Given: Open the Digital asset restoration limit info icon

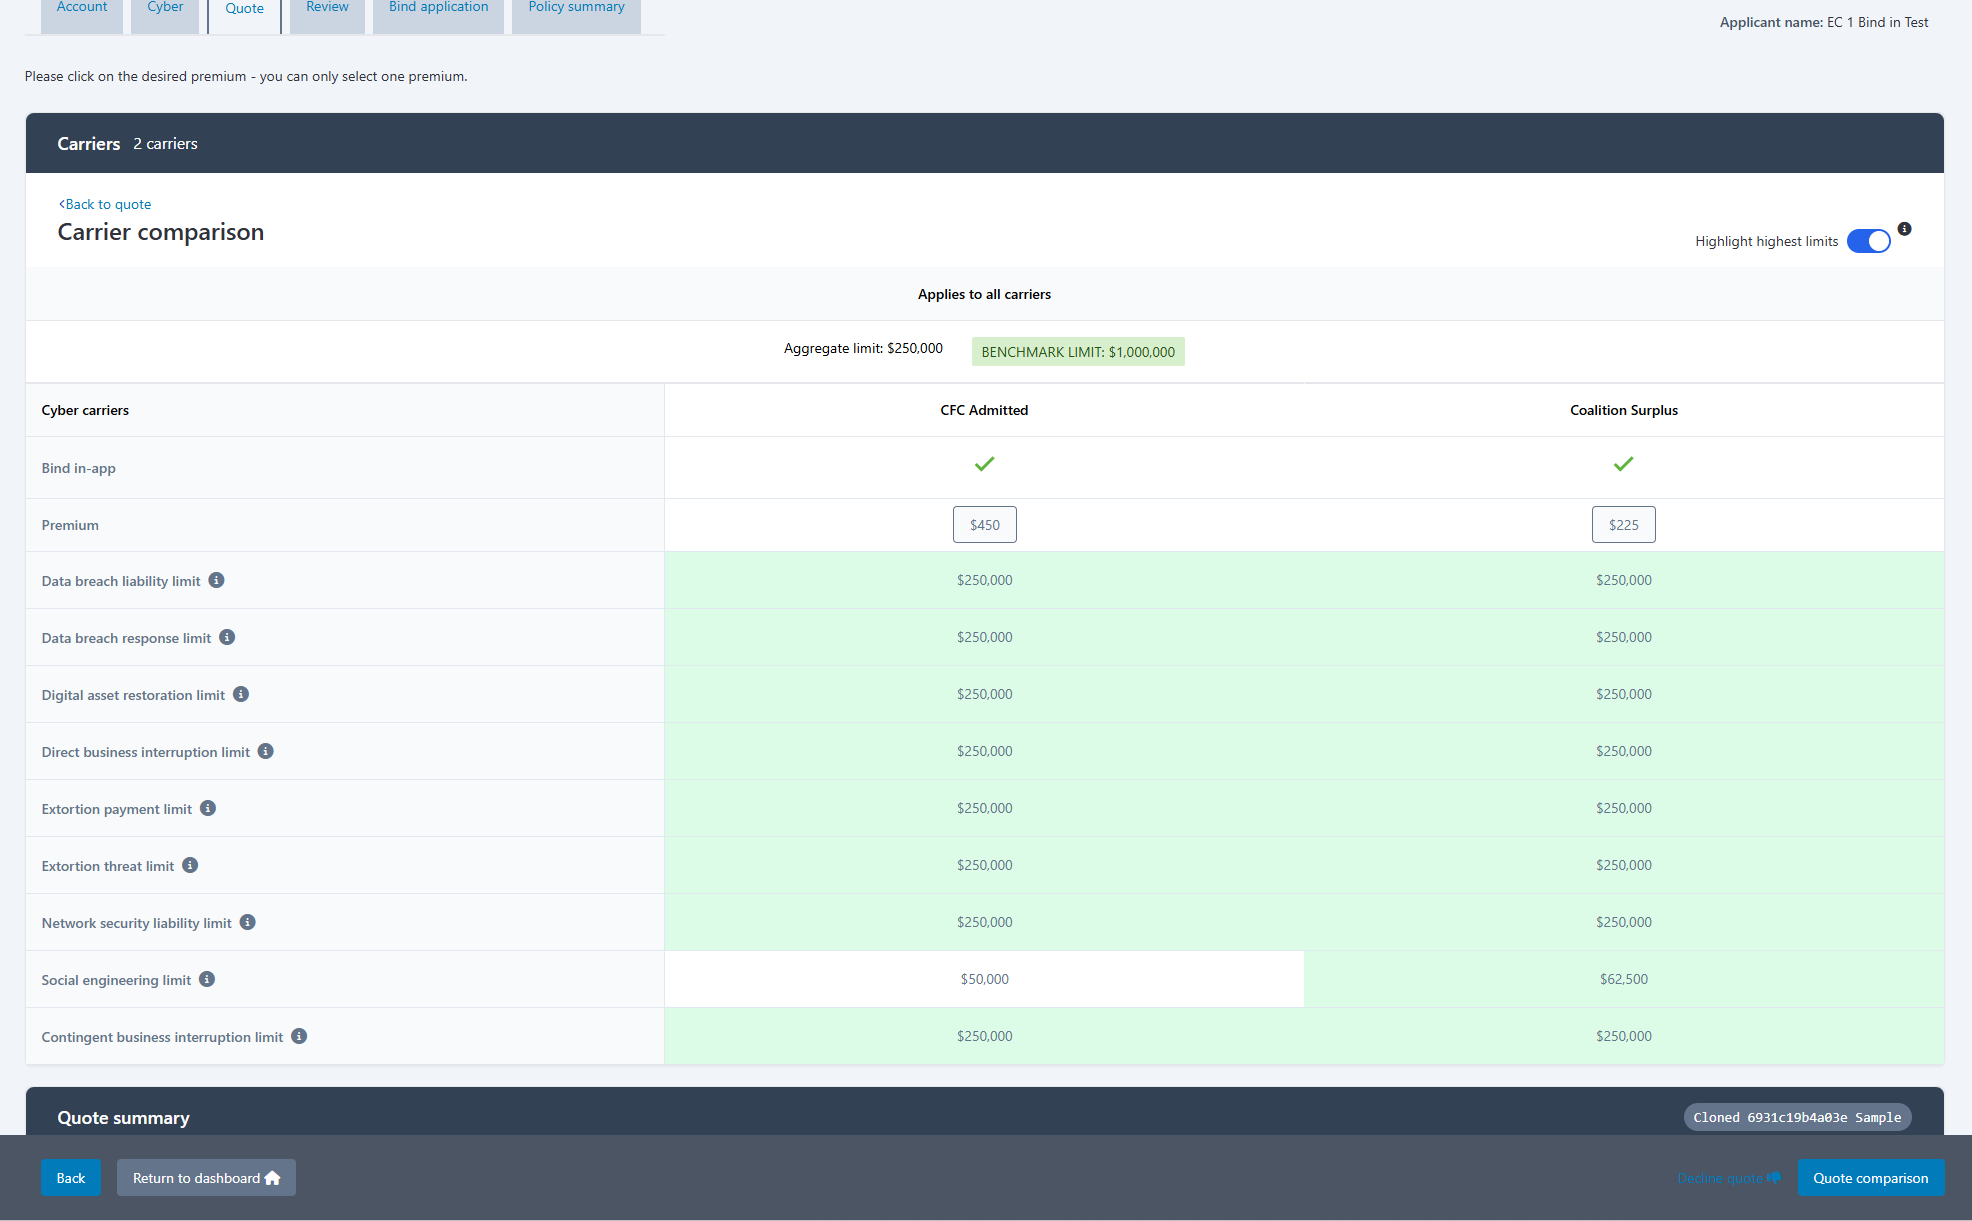Looking at the screenshot, I should (x=242, y=693).
